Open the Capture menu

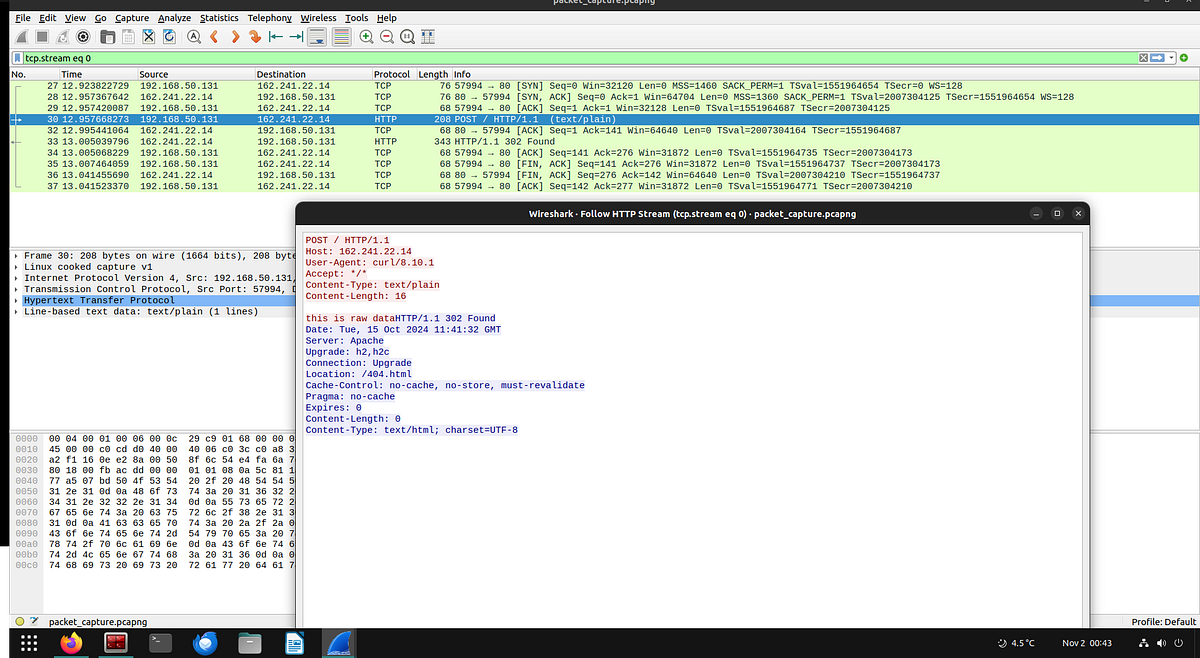[x=132, y=18]
